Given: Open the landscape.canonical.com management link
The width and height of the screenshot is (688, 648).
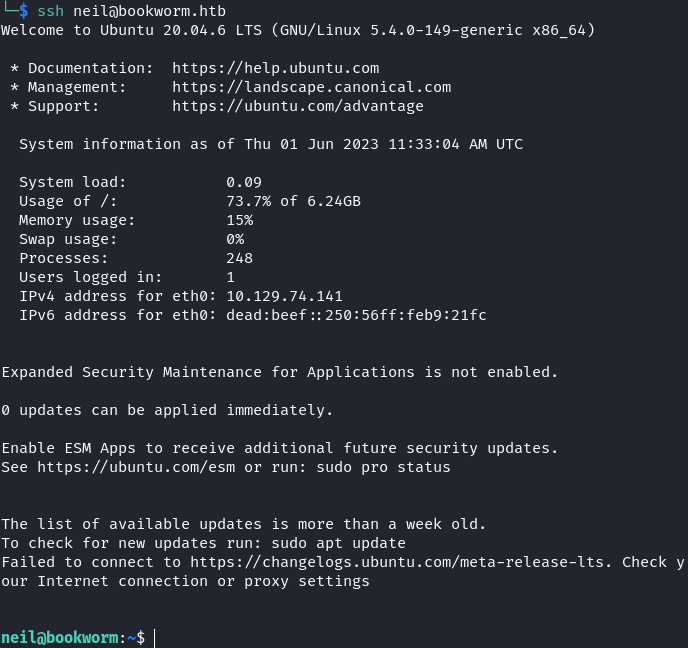Looking at the screenshot, I should [311, 87].
